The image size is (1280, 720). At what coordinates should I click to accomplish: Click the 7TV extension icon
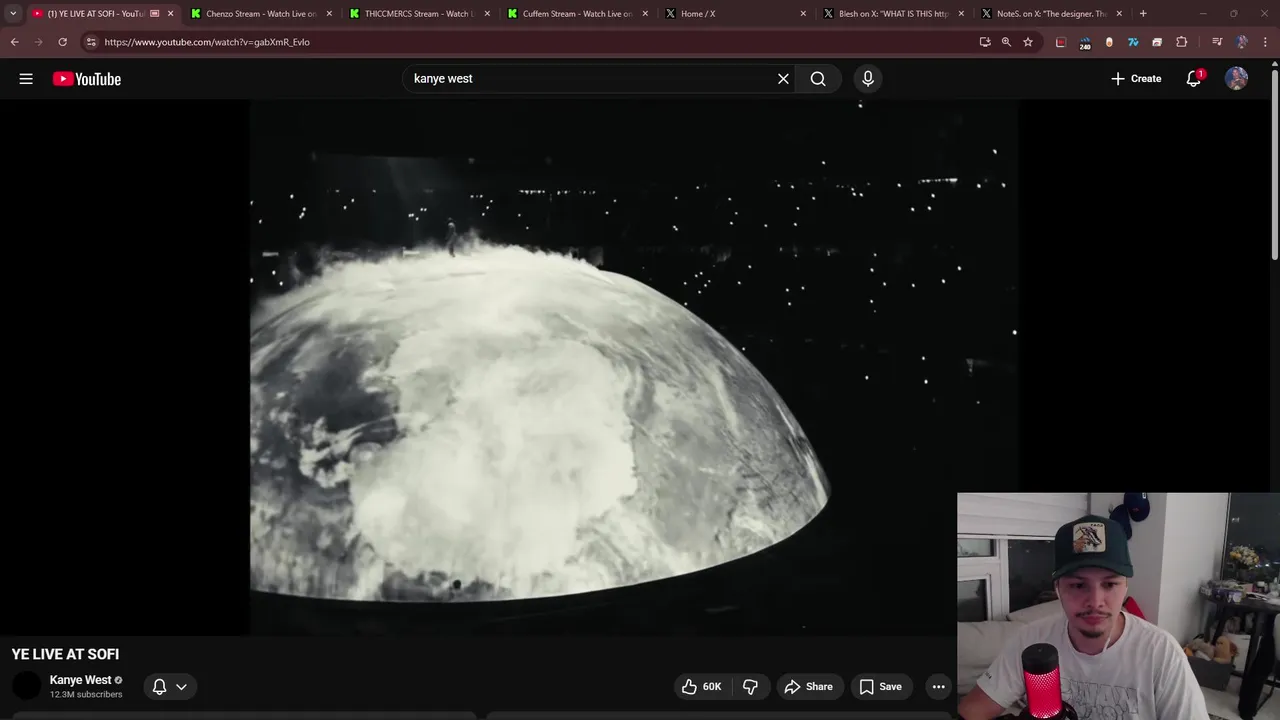coord(1133,42)
